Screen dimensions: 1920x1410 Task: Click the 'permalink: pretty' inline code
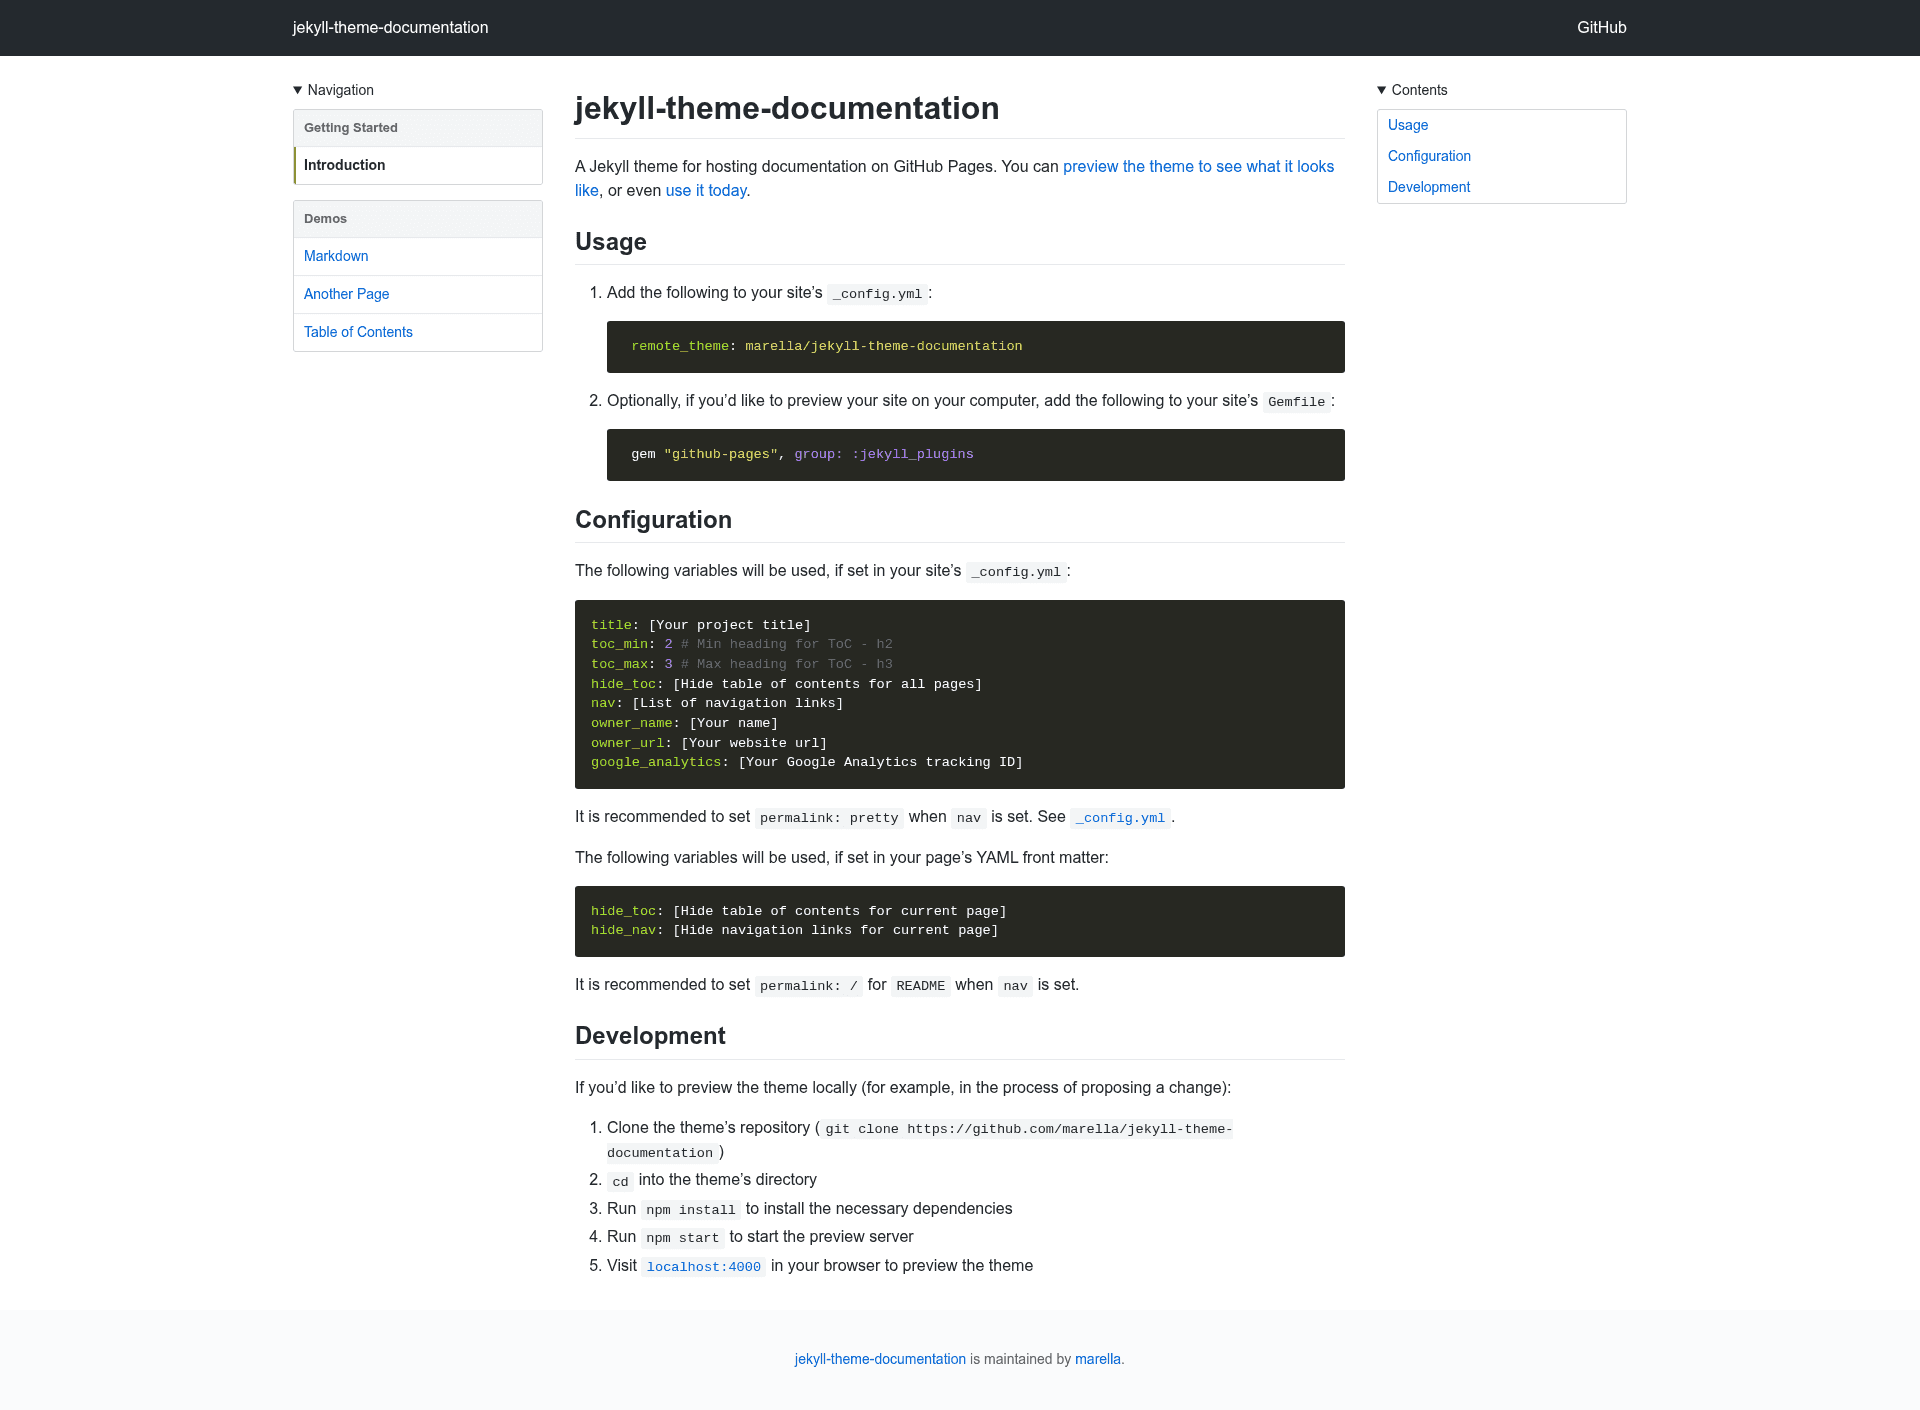point(829,818)
